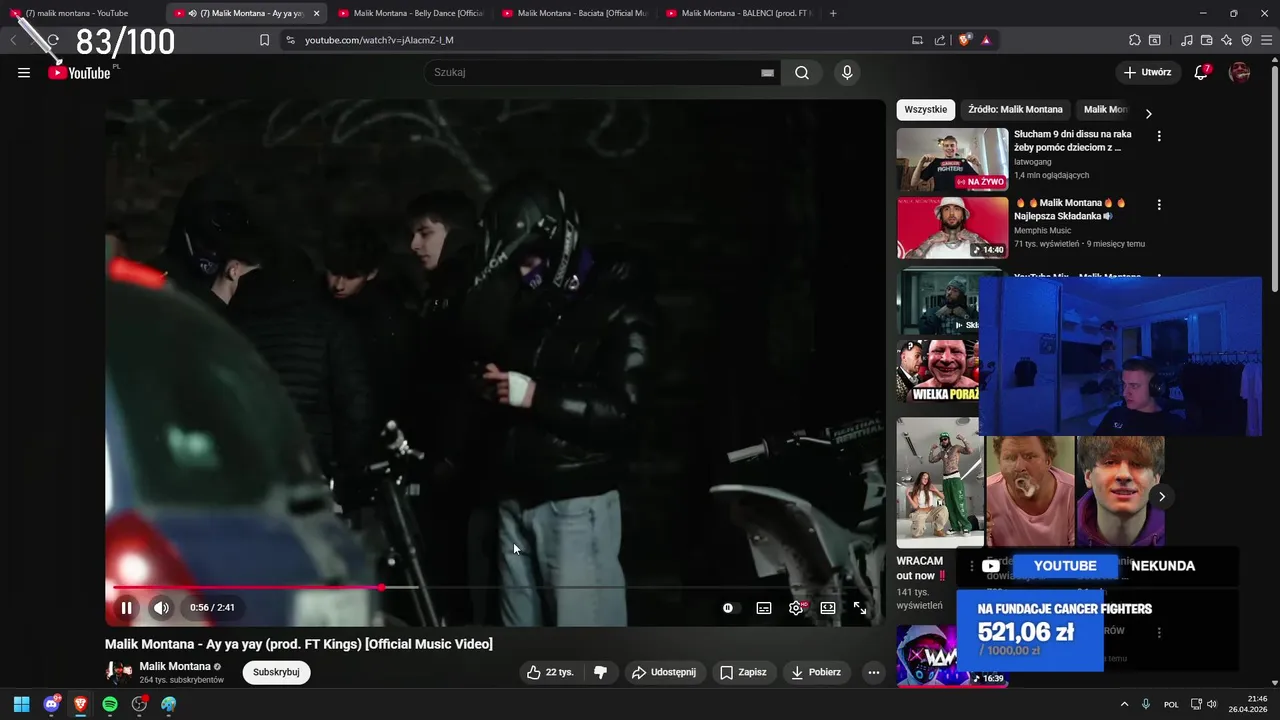Open options for Słucham 9 dni dissu video
Screen dimensions: 1280x720
(x=1159, y=136)
